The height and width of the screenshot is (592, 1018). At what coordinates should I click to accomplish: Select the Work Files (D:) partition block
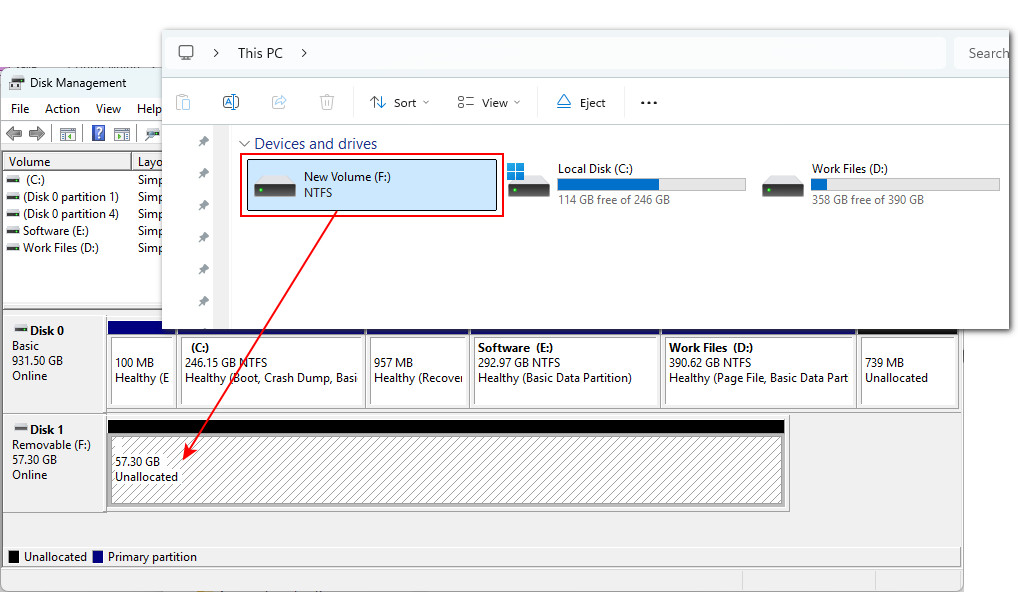pyautogui.click(x=758, y=371)
